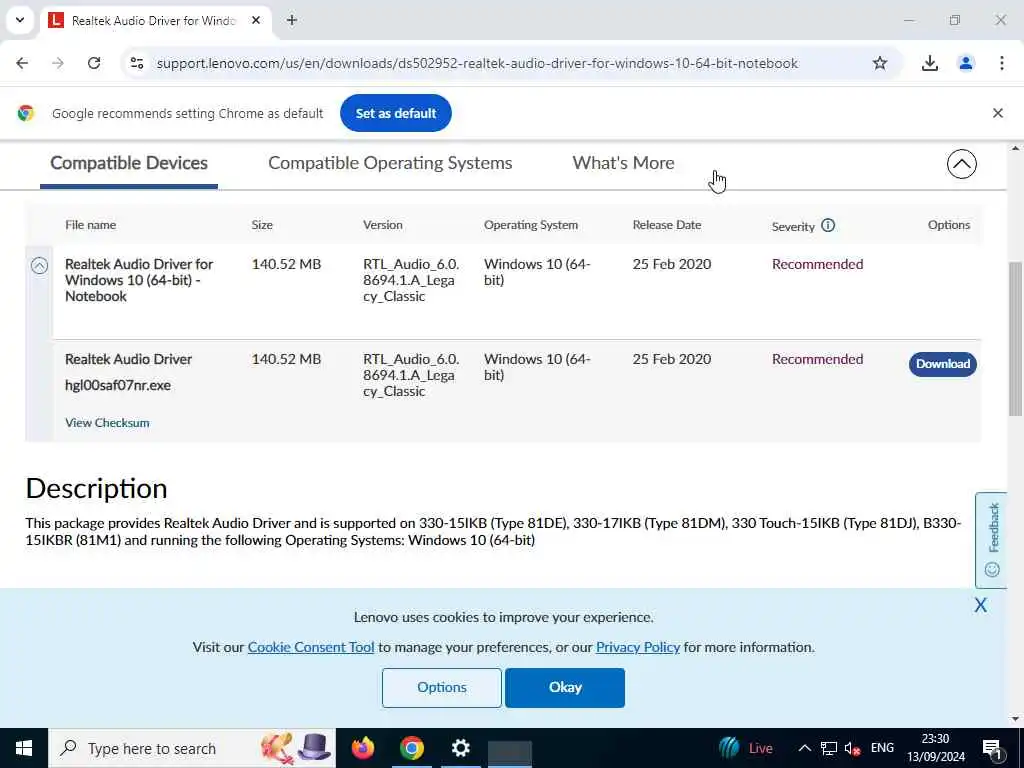Go back to the previous page

pyautogui.click(x=22, y=63)
